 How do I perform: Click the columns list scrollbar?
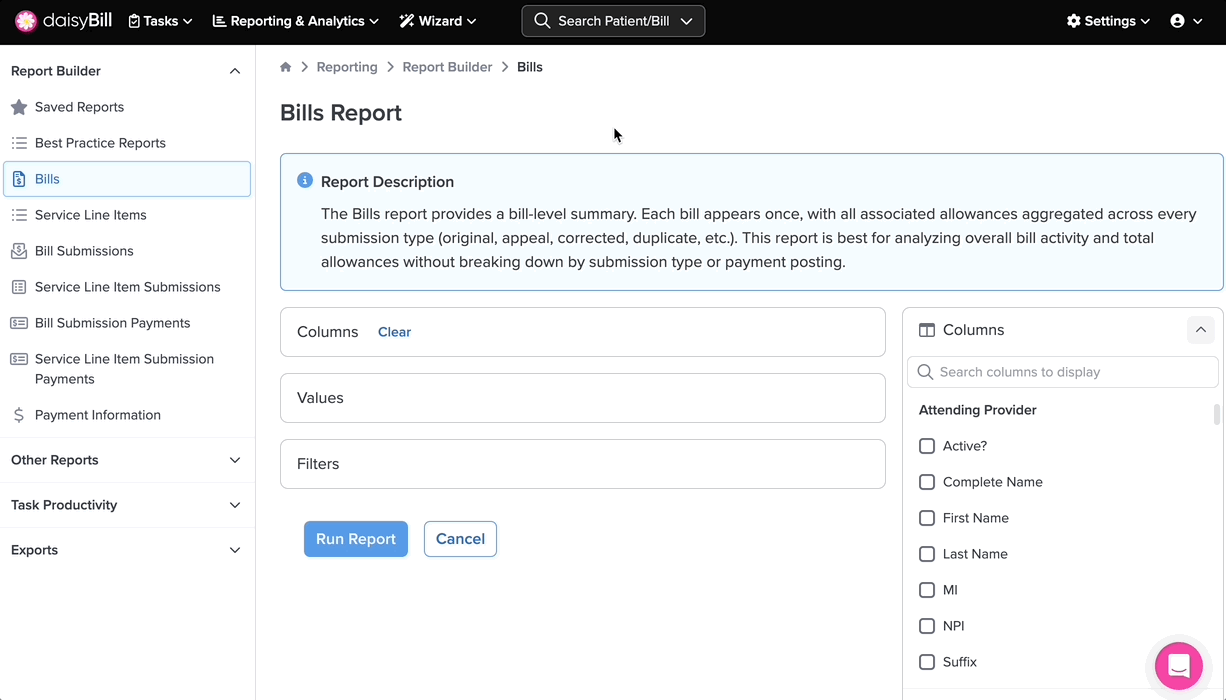[x=1217, y=415]
